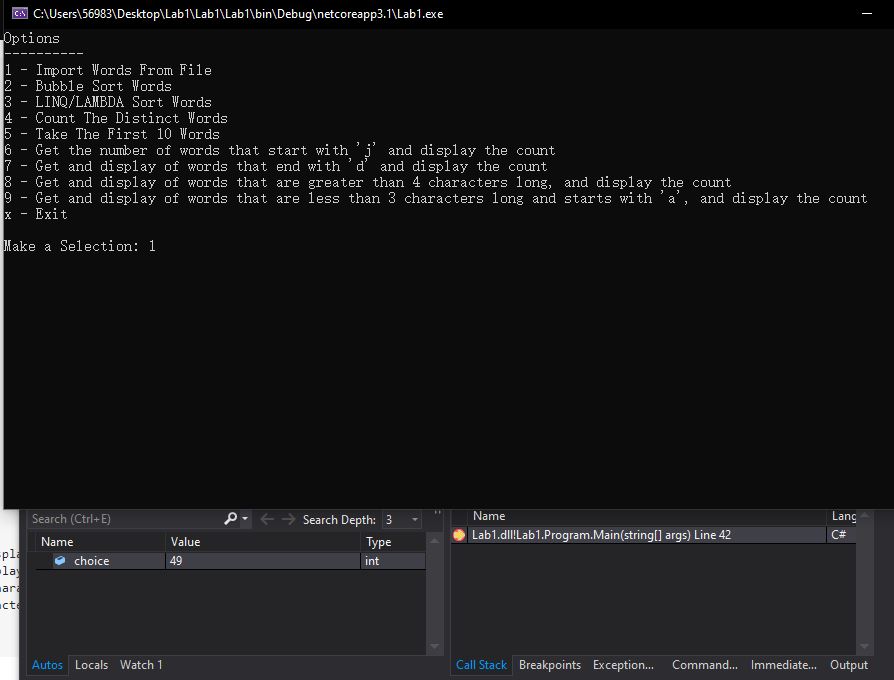This screenshot has height=680, width=894.
Task: Click 'Bubble Sort Words' console line
Action: pyautogui.click(x=88, y=86)
